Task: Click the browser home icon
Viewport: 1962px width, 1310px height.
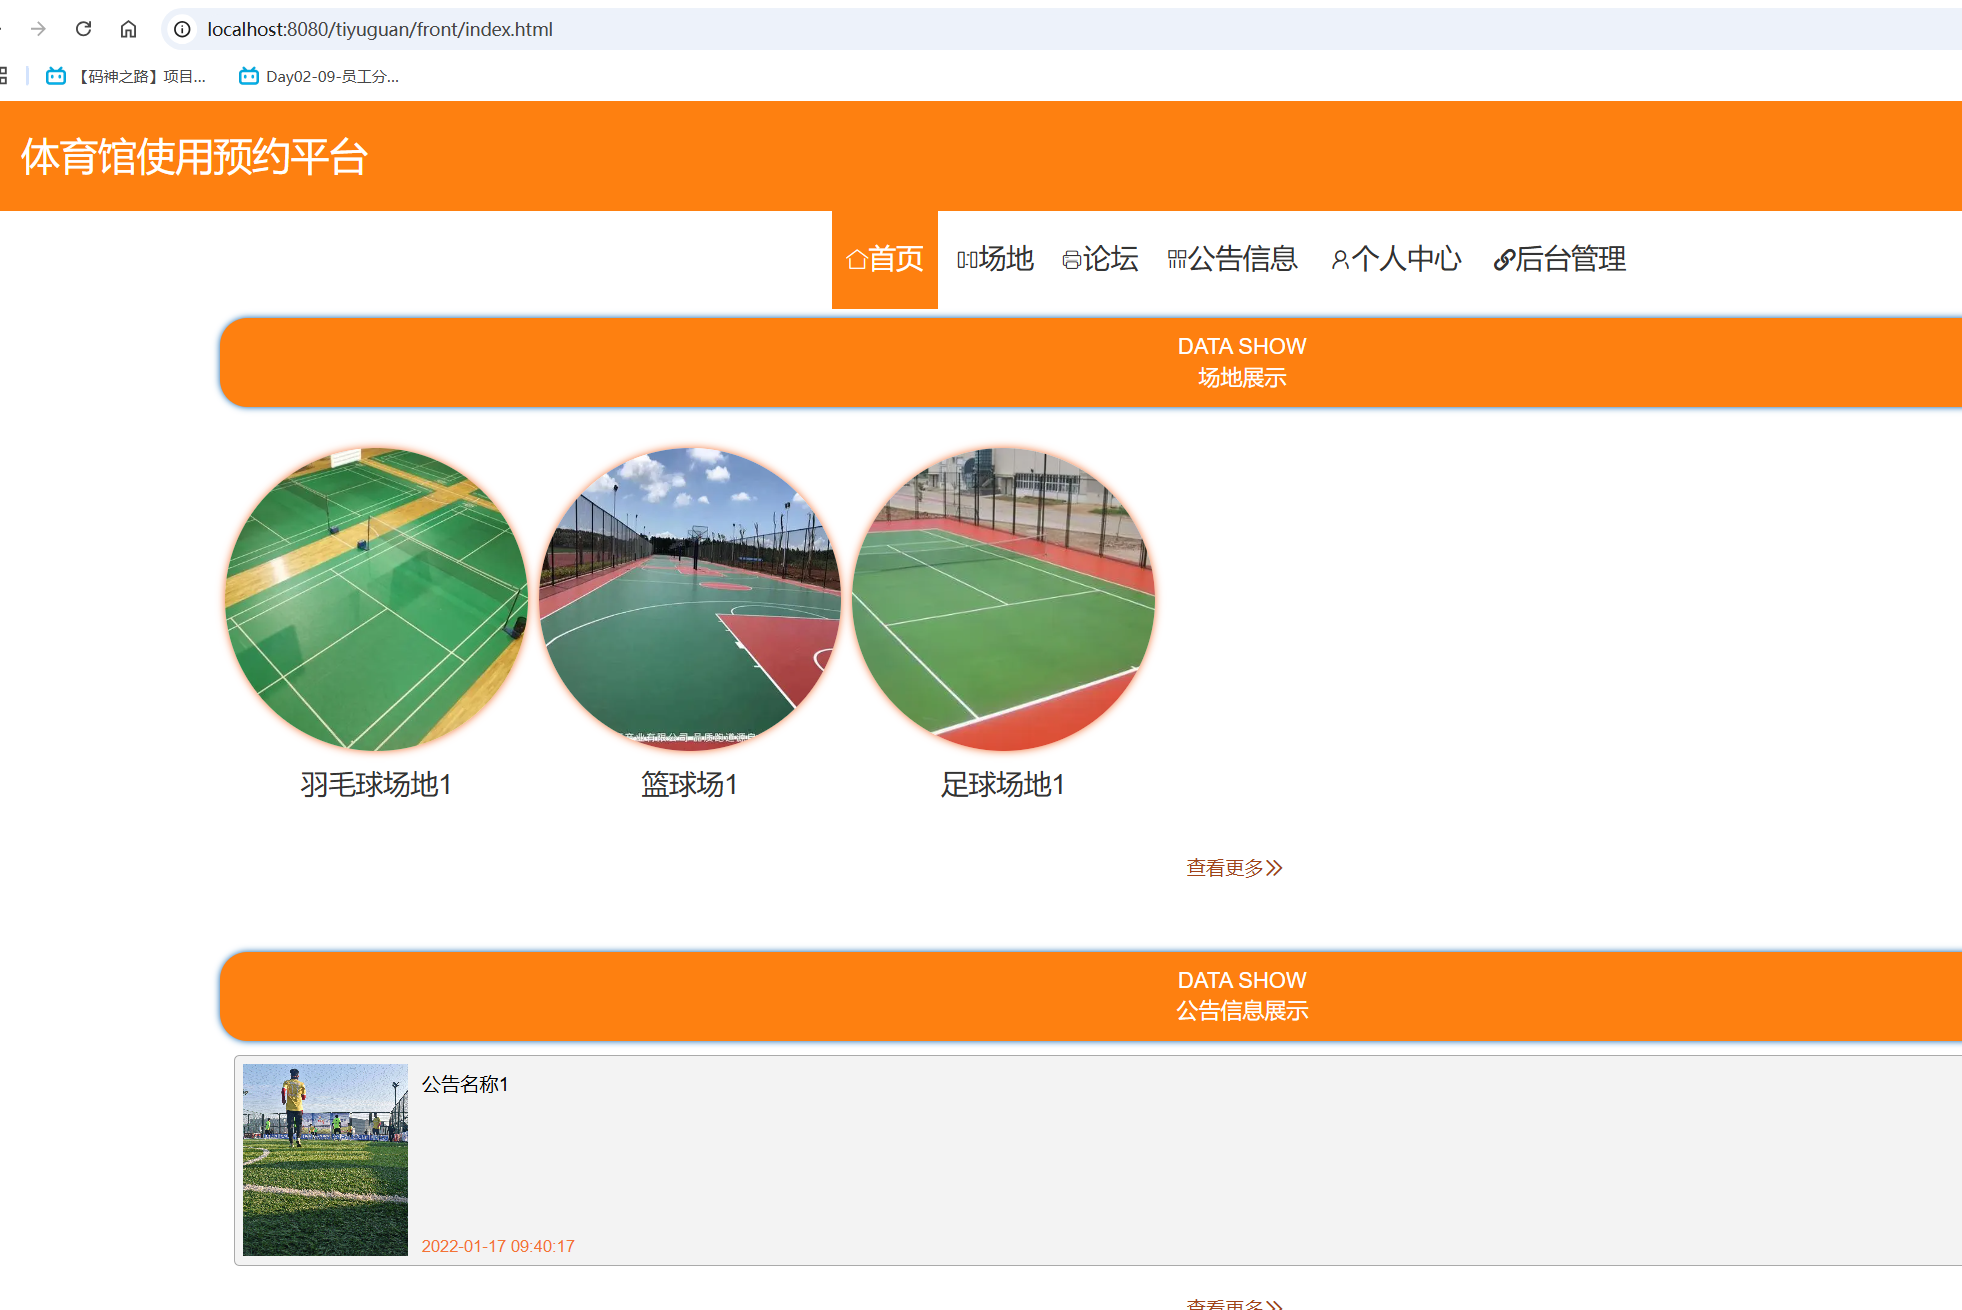Action: [x=128, y=29]
